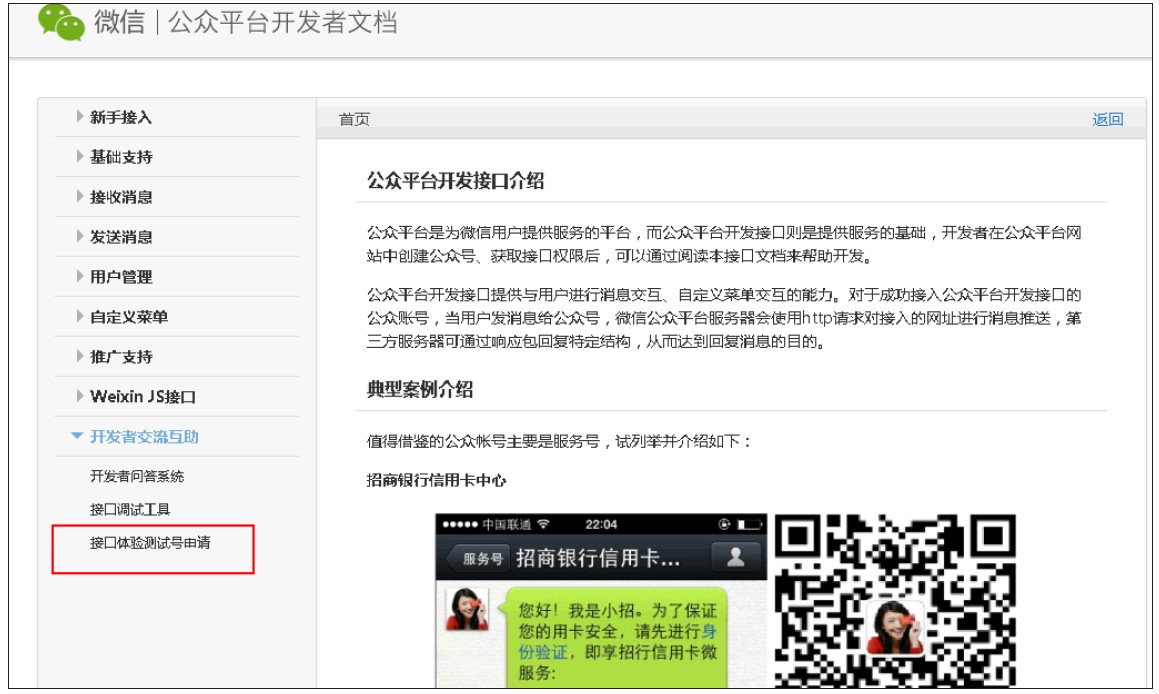Expand the 基础支持 arrow

point(80,156)
